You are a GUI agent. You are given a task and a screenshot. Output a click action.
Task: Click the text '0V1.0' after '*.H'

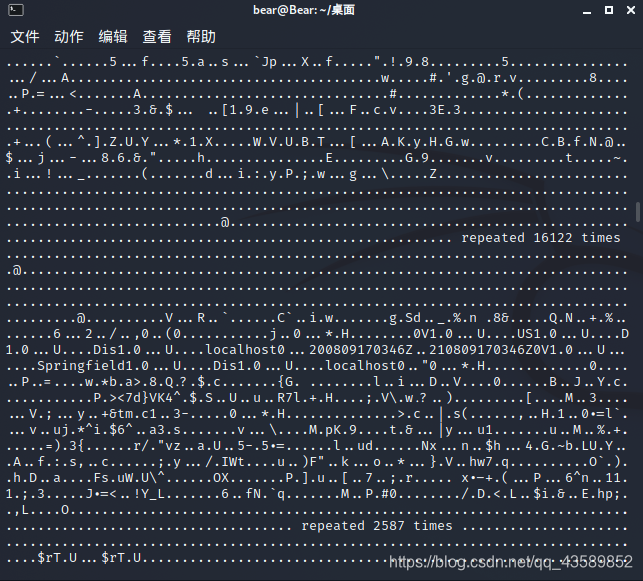pyautogui.click(x=433, y=334)
